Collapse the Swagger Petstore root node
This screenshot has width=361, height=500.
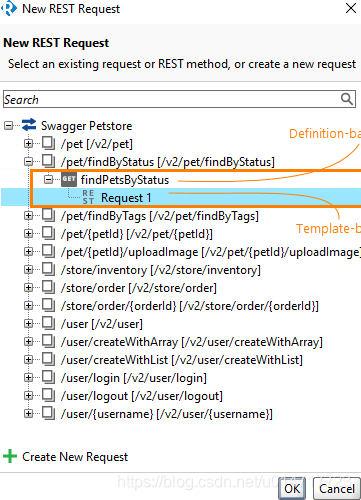(8, 126)
